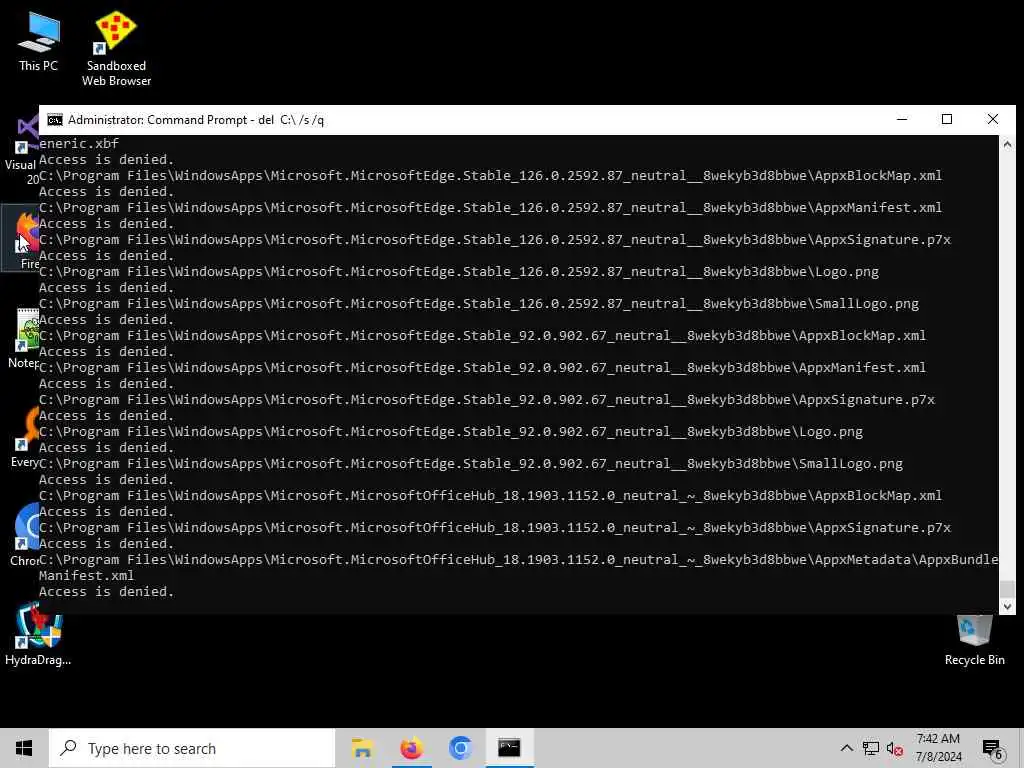Click the 92.0.902.67 AppxBlockMap.xml path line
Image resolution: width=1024 pixels, height=768 pixels.
coord(483,336)
